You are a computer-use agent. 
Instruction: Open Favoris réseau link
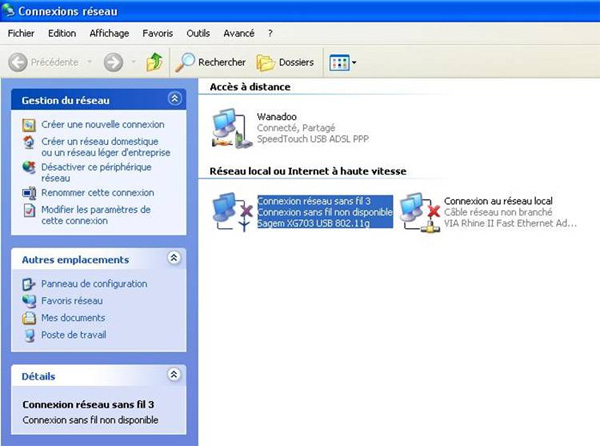coord(72,301)
